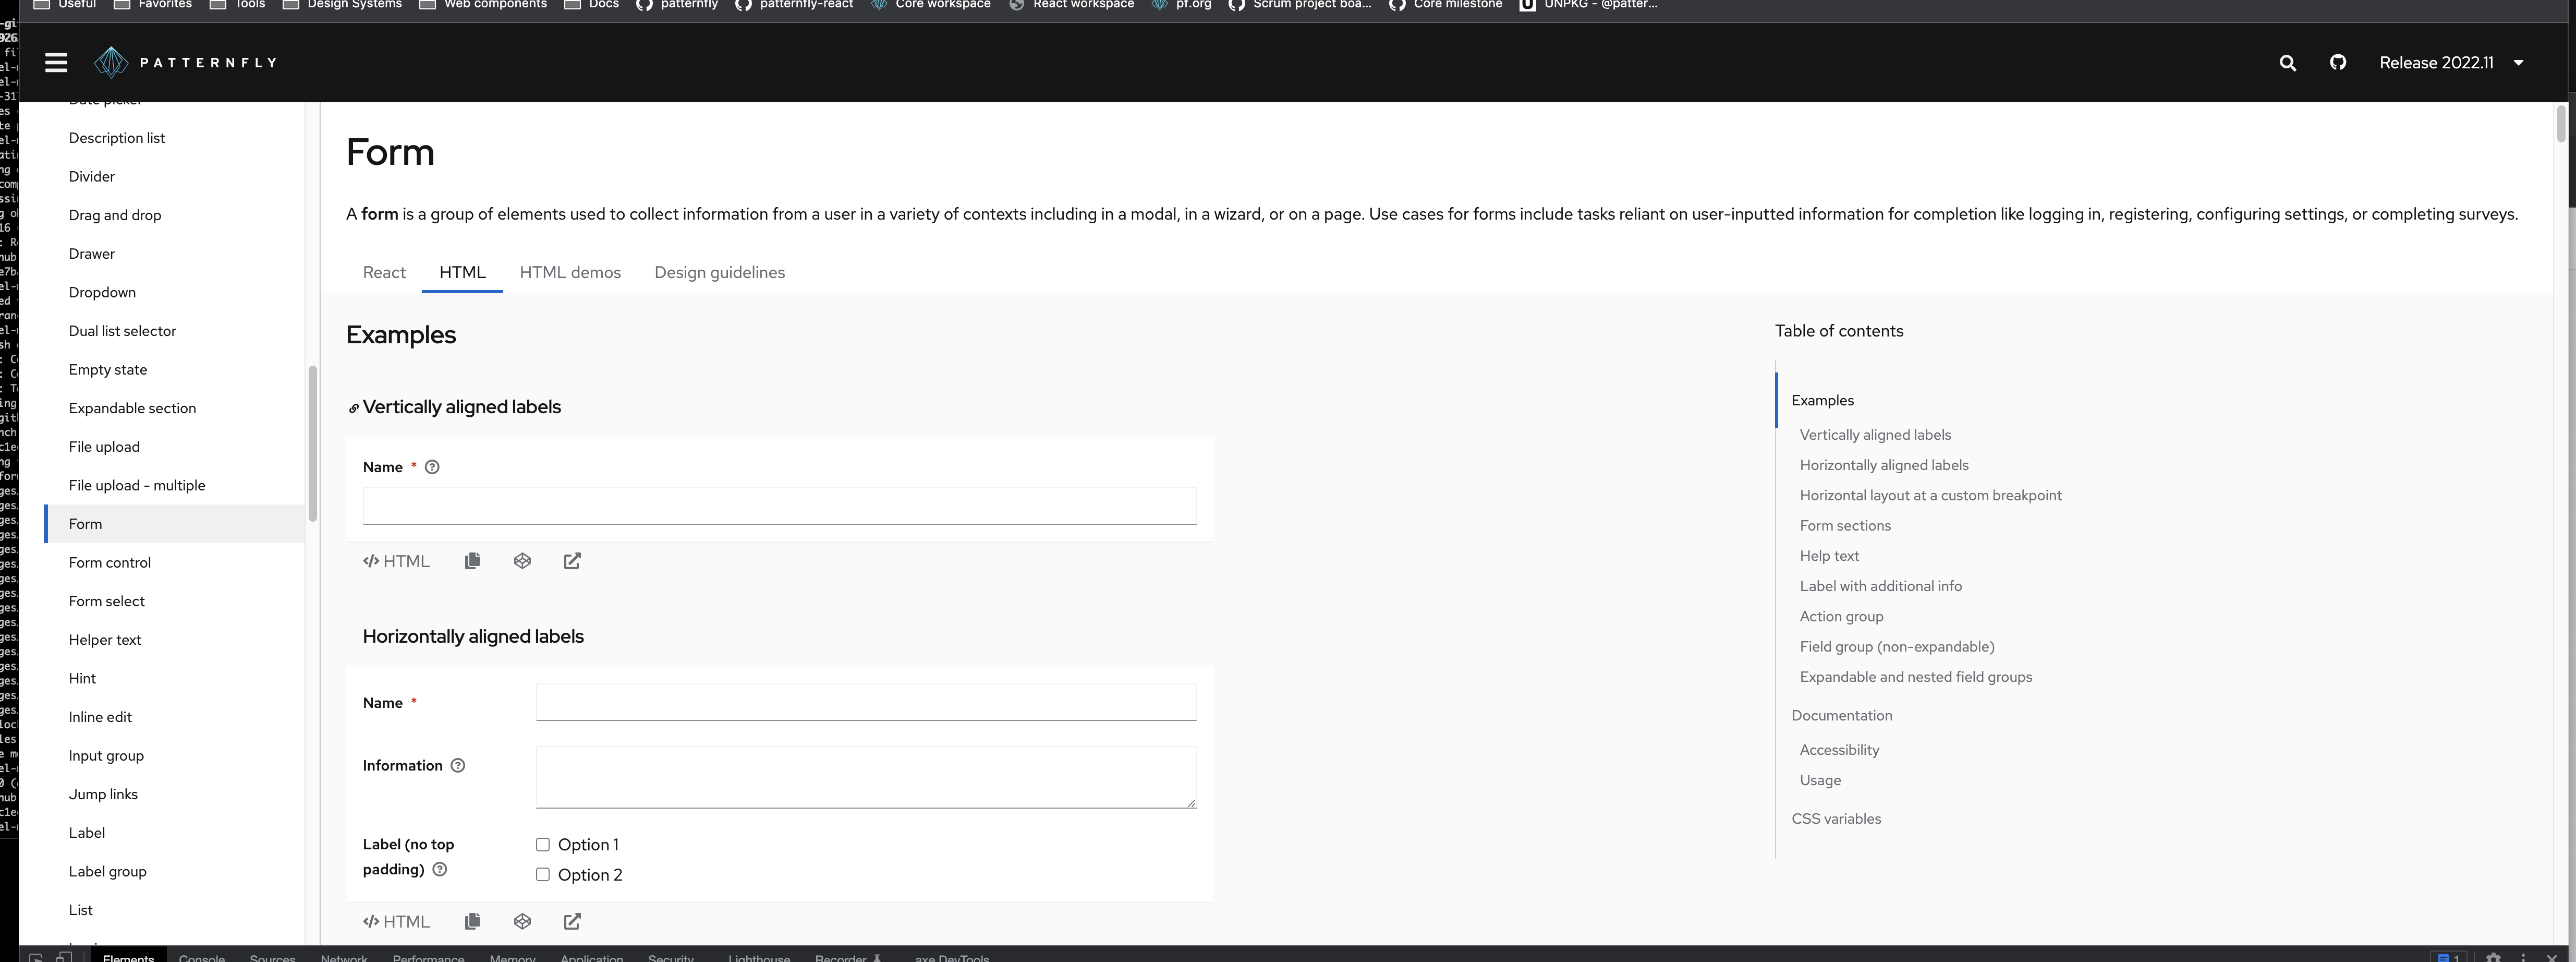Viewport: 2576px width, 962px height.
Task: Jump to Help text in table of contents
Action: pyautogui.click(x=1829, y=556)
